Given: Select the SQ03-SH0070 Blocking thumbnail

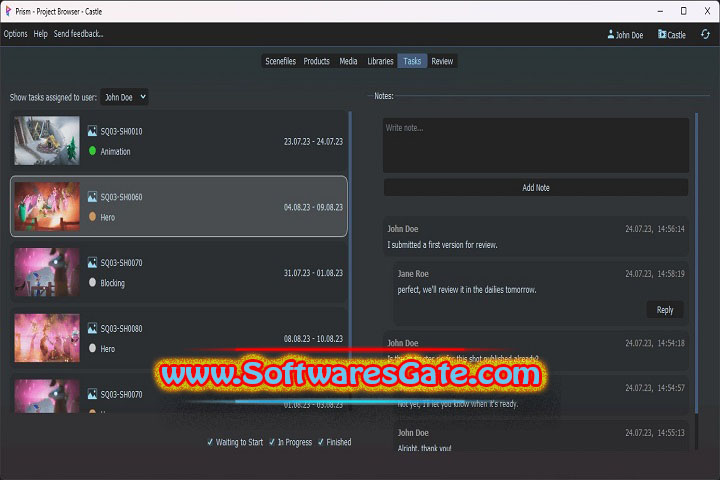Looking at the screenshot, I should [x=47, y=272].
